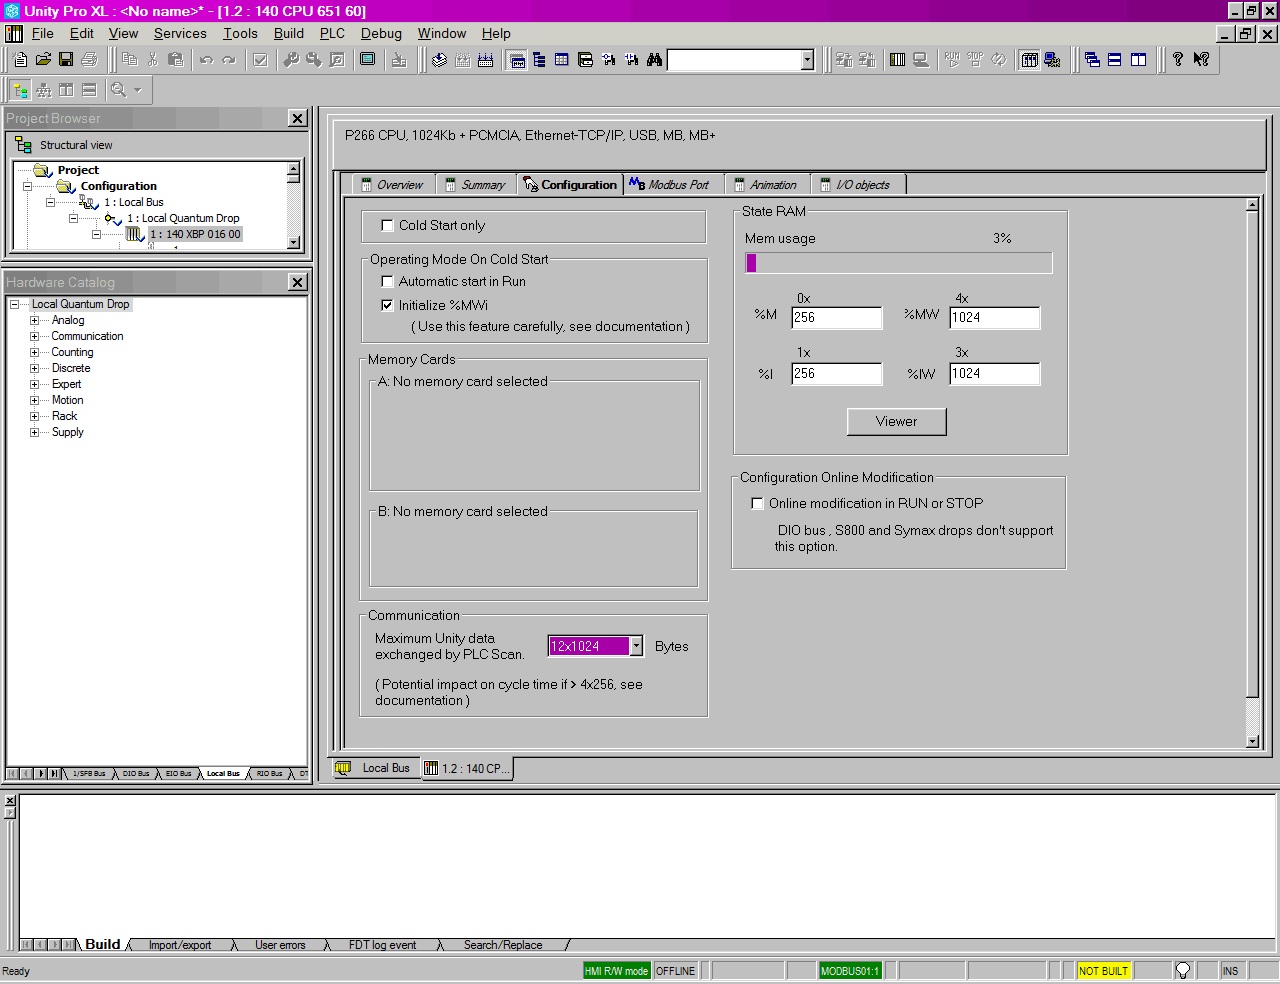1280x984 pixels.
Task: Expand the Communication catalog node
Action: [34, 337]
